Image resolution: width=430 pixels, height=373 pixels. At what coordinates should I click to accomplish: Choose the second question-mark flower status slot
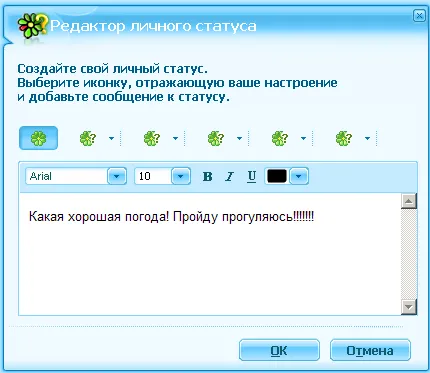click(152, 138)
